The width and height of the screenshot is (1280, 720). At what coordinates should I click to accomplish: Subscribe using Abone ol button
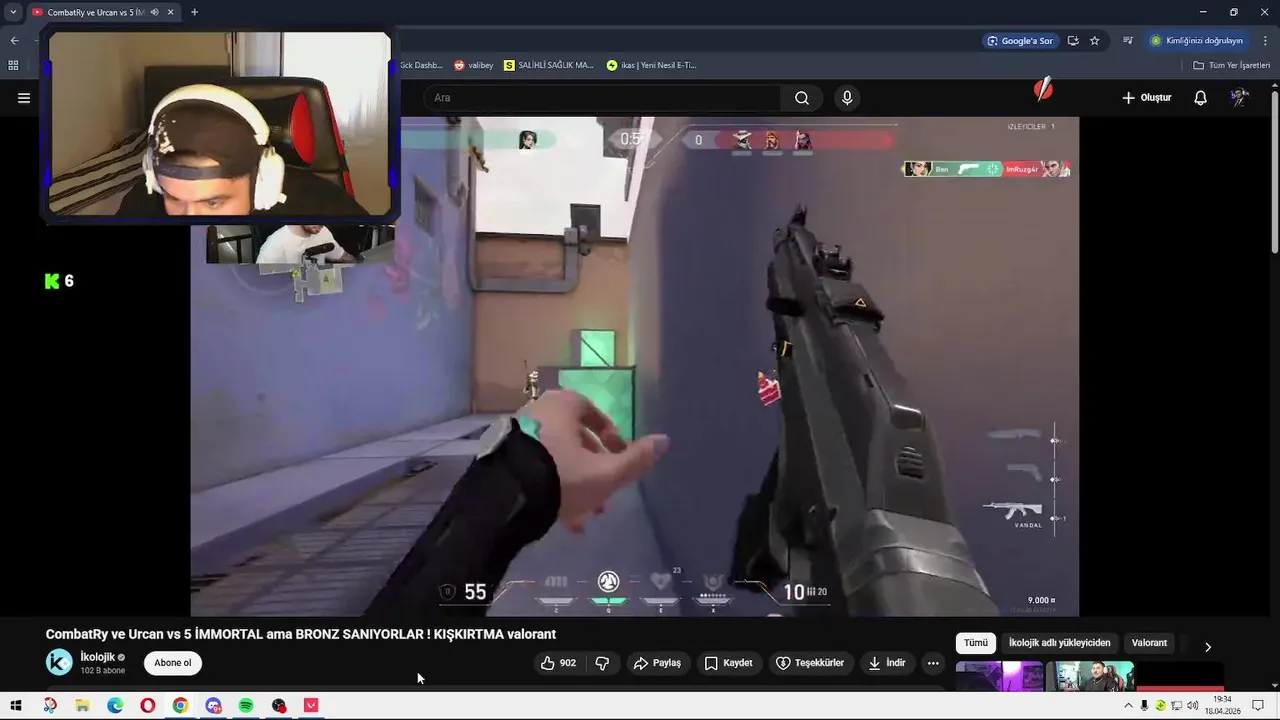[x=172, y=663]
